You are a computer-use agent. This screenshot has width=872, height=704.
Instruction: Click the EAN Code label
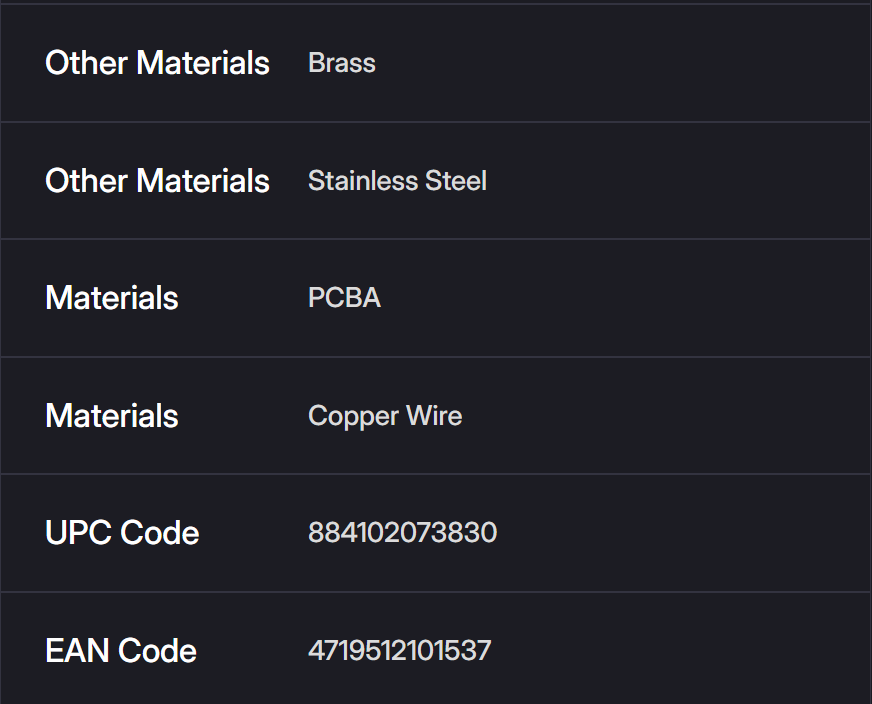pyautogui.click(x=121, y=651)
